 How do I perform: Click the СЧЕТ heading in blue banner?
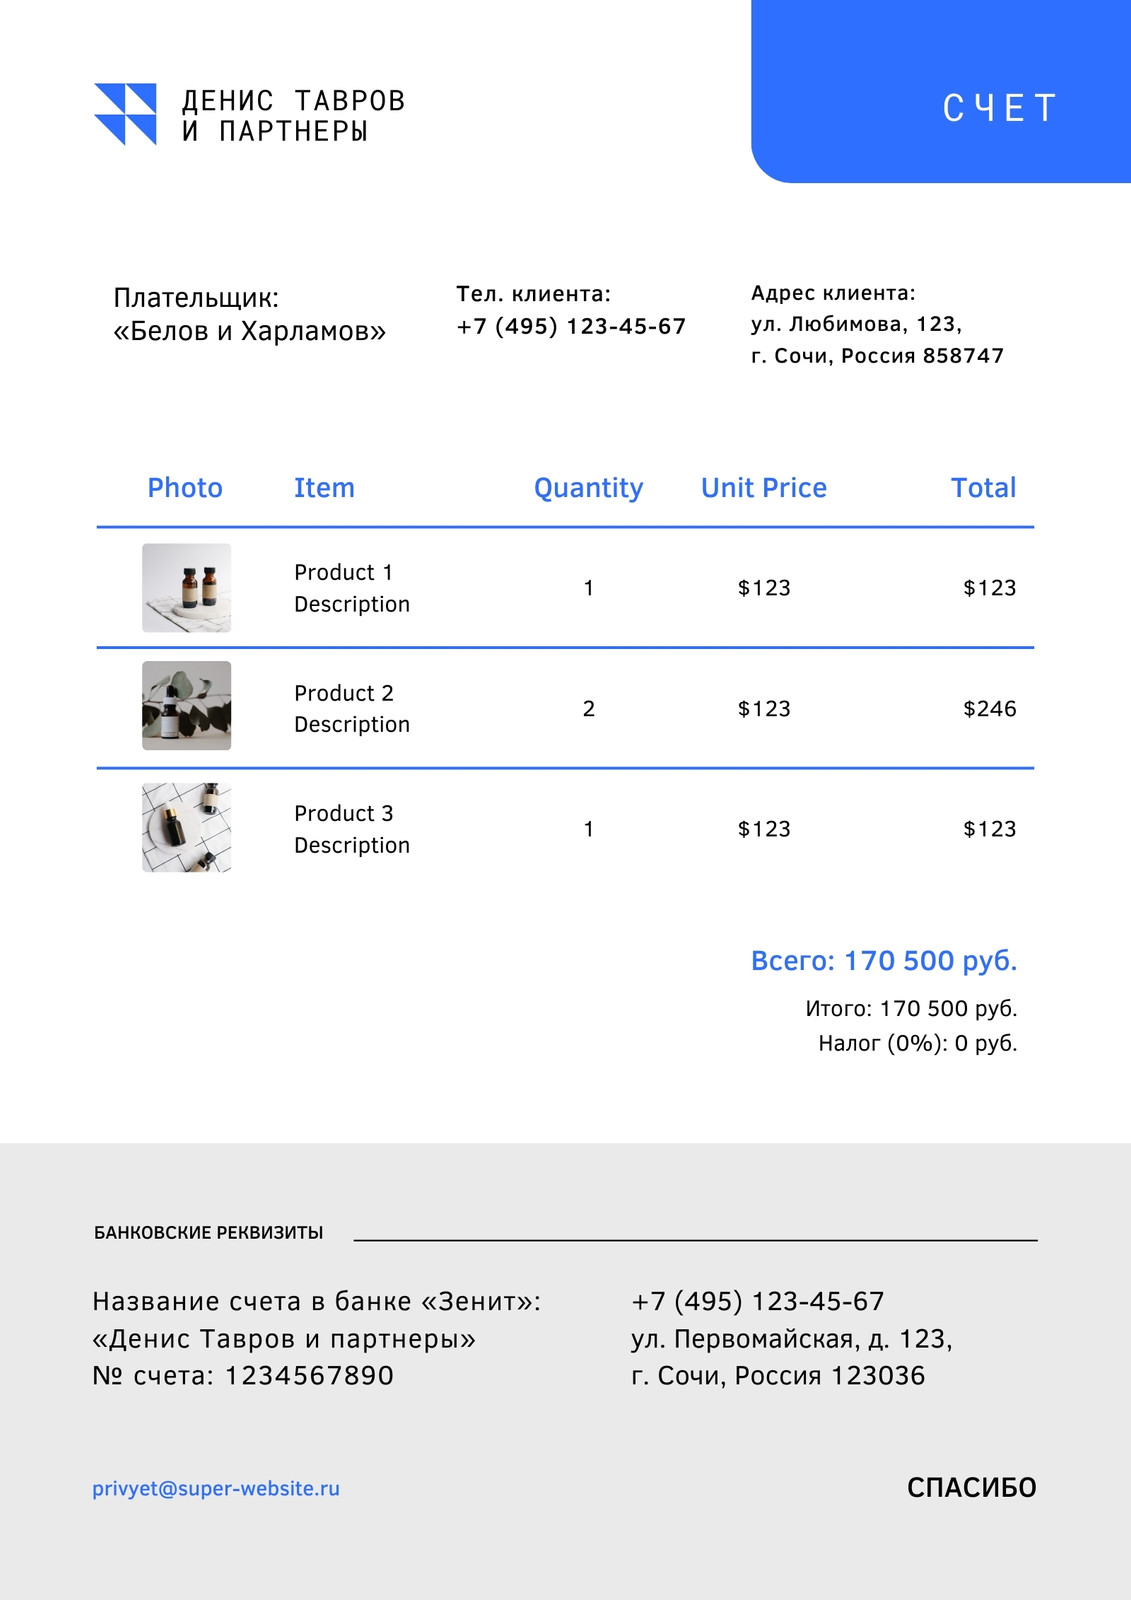tap(1000, 108)
